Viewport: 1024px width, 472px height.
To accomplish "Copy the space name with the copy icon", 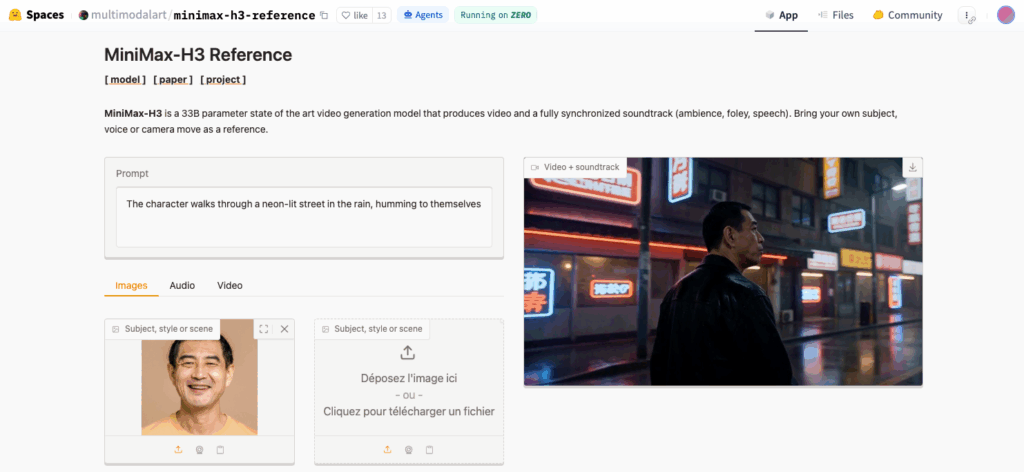I will (324, 15).
